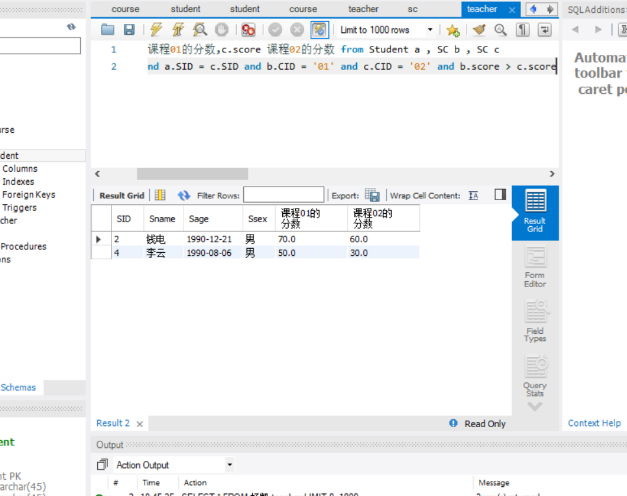627x496 pixels.
Task: Run Explain plan with magnifier-lightning icon
Action: pos(200,30)
